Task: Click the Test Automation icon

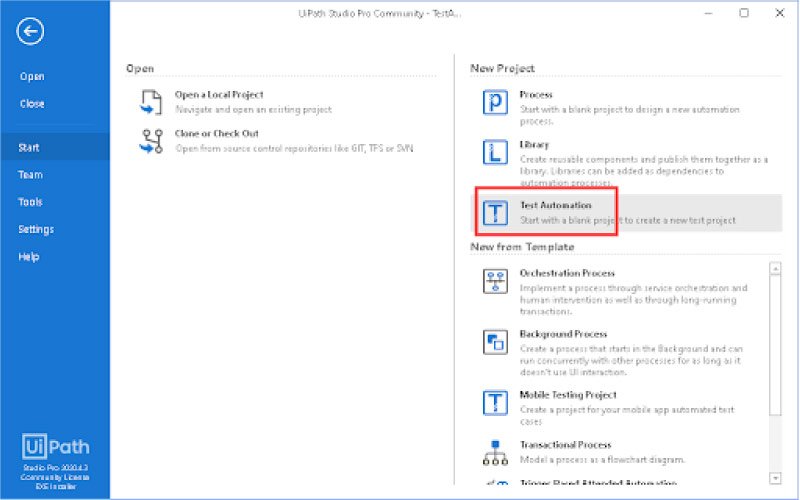Action: click(x=495, y=212)
